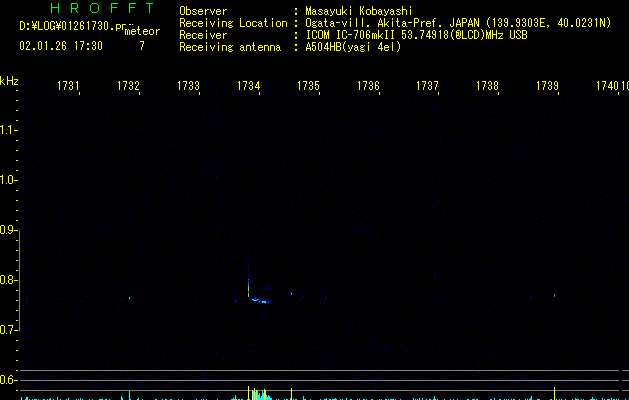
Task: Click the Receiving antenna field label
Action: click(230, 47)
